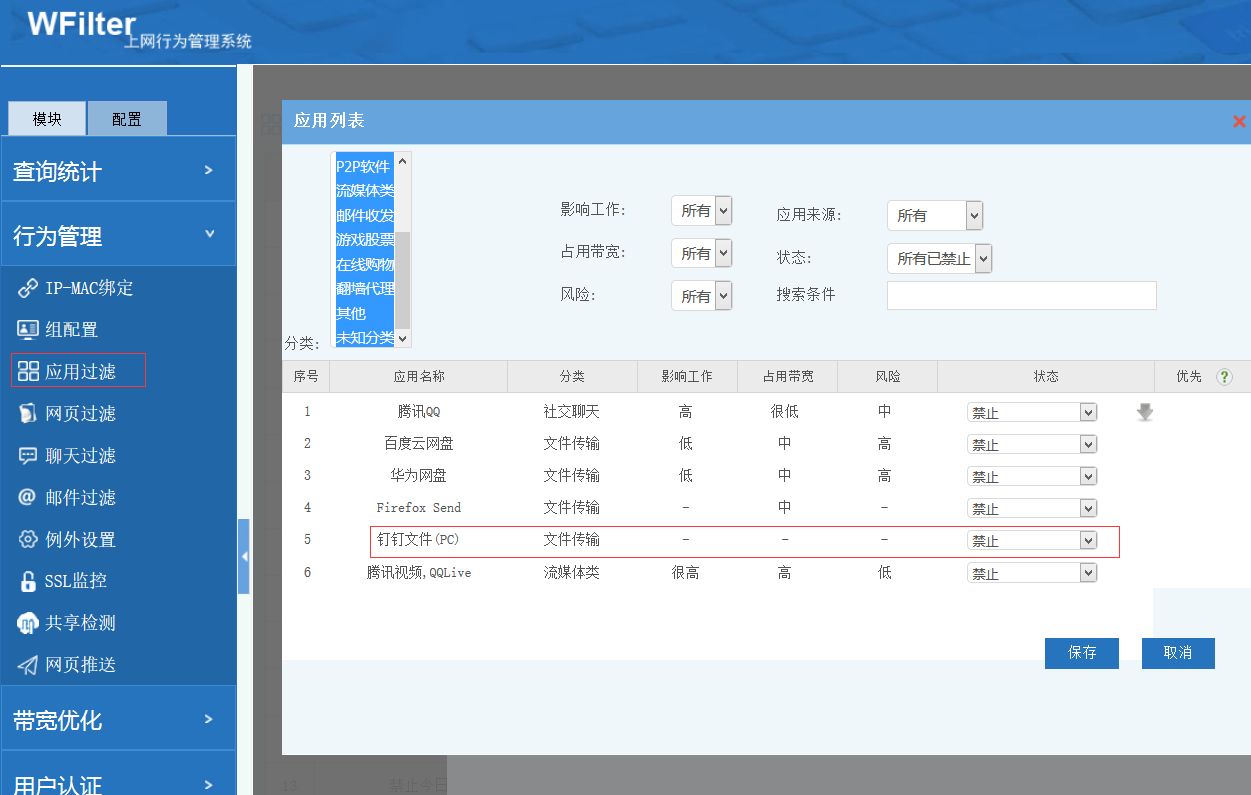Open the 状态 filter dropdown showing 所有已禁止

[x=939, y=258]
